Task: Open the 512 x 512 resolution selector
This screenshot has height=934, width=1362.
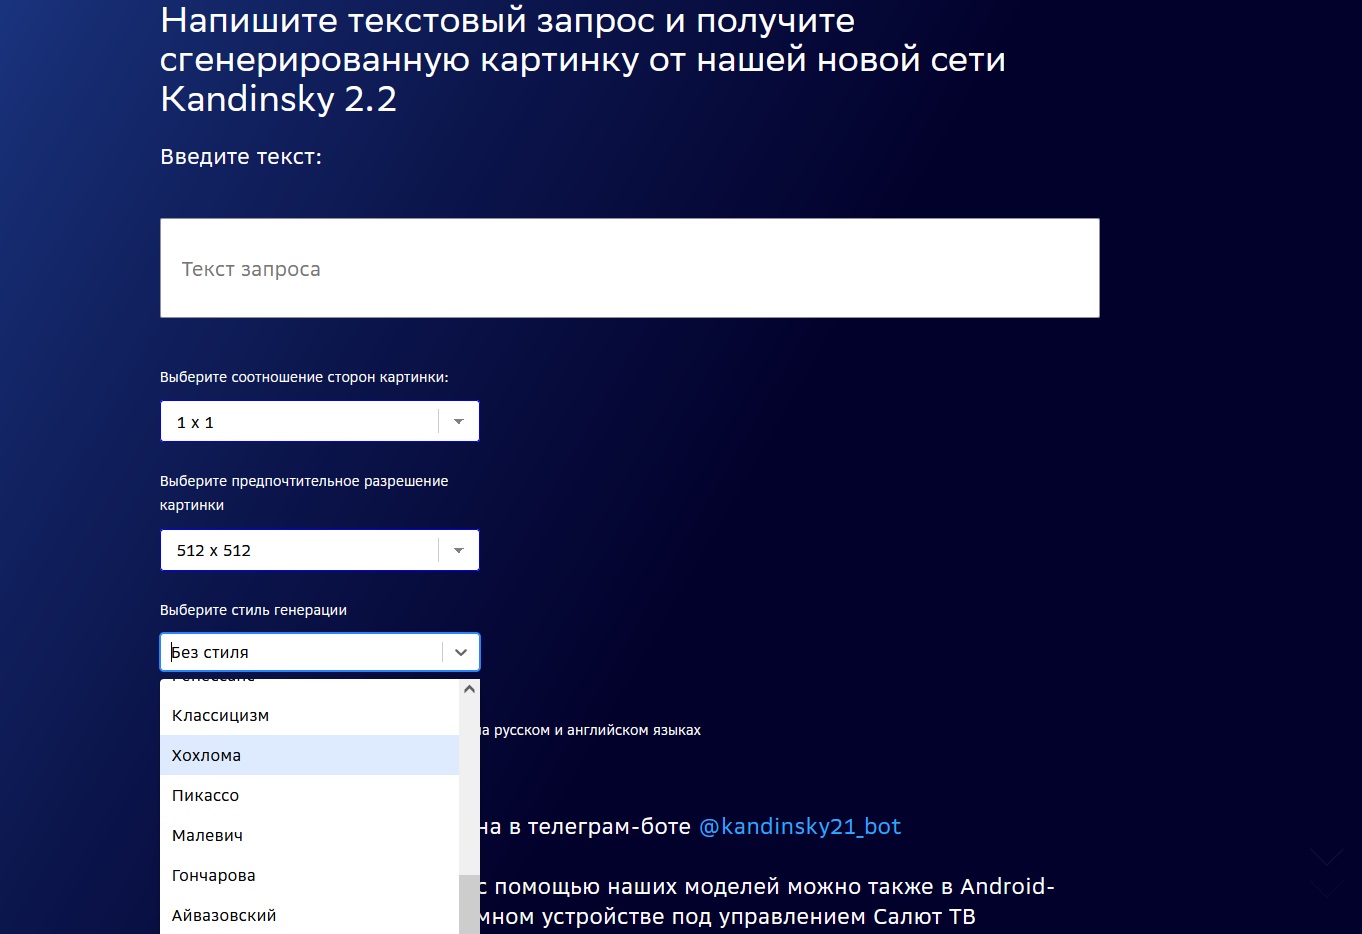Action: point(300,550)
